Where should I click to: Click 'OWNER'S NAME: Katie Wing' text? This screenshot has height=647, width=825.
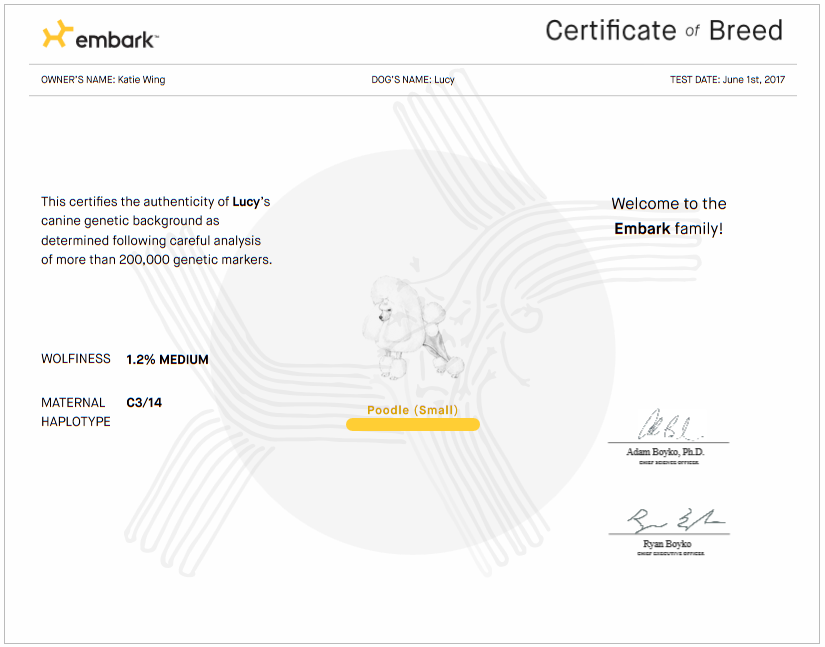(x=103, y=79)
